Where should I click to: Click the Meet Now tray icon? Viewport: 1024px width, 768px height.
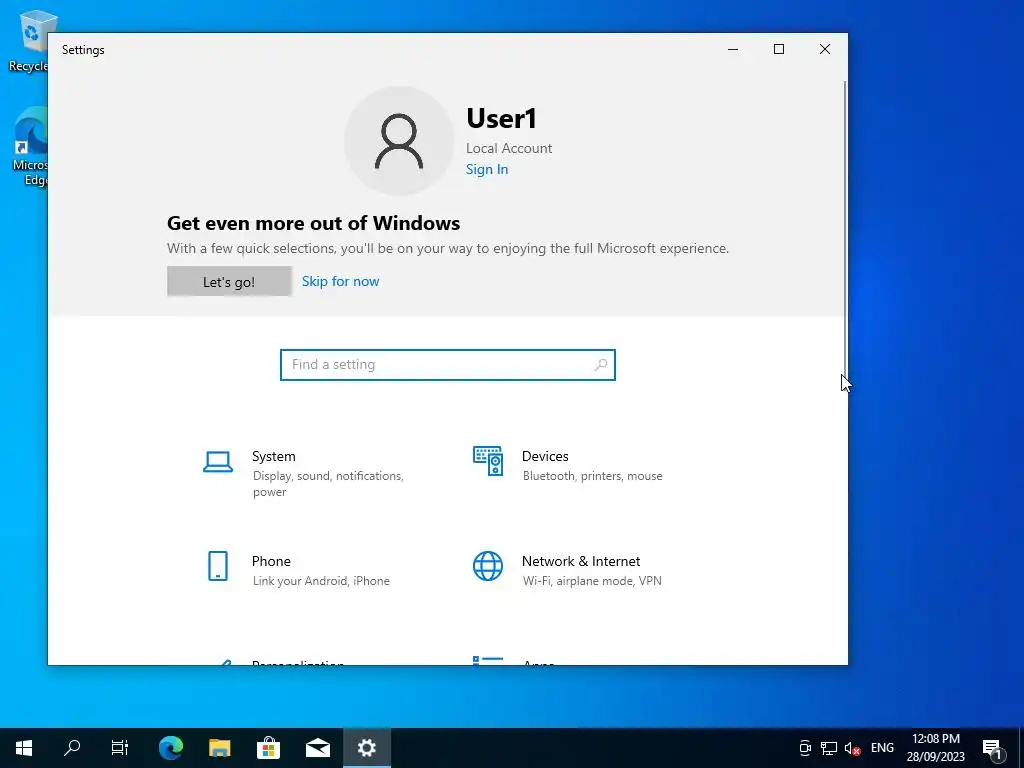[x=805, y=748]
